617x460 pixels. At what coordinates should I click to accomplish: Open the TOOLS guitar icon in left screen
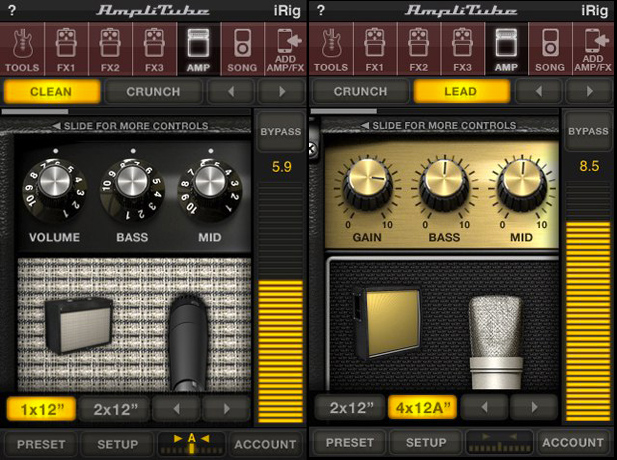(22, 49)
